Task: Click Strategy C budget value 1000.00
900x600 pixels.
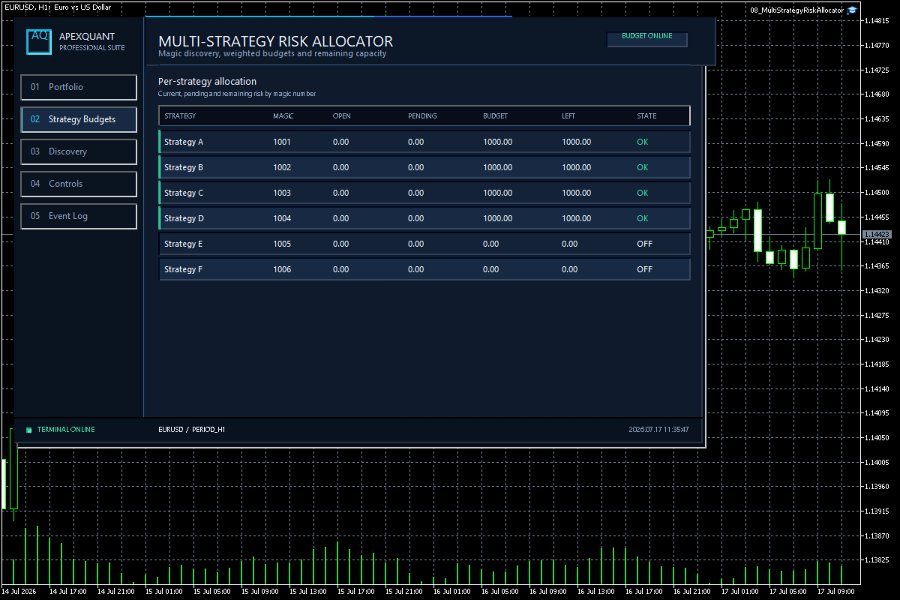Action: point(498,193)
